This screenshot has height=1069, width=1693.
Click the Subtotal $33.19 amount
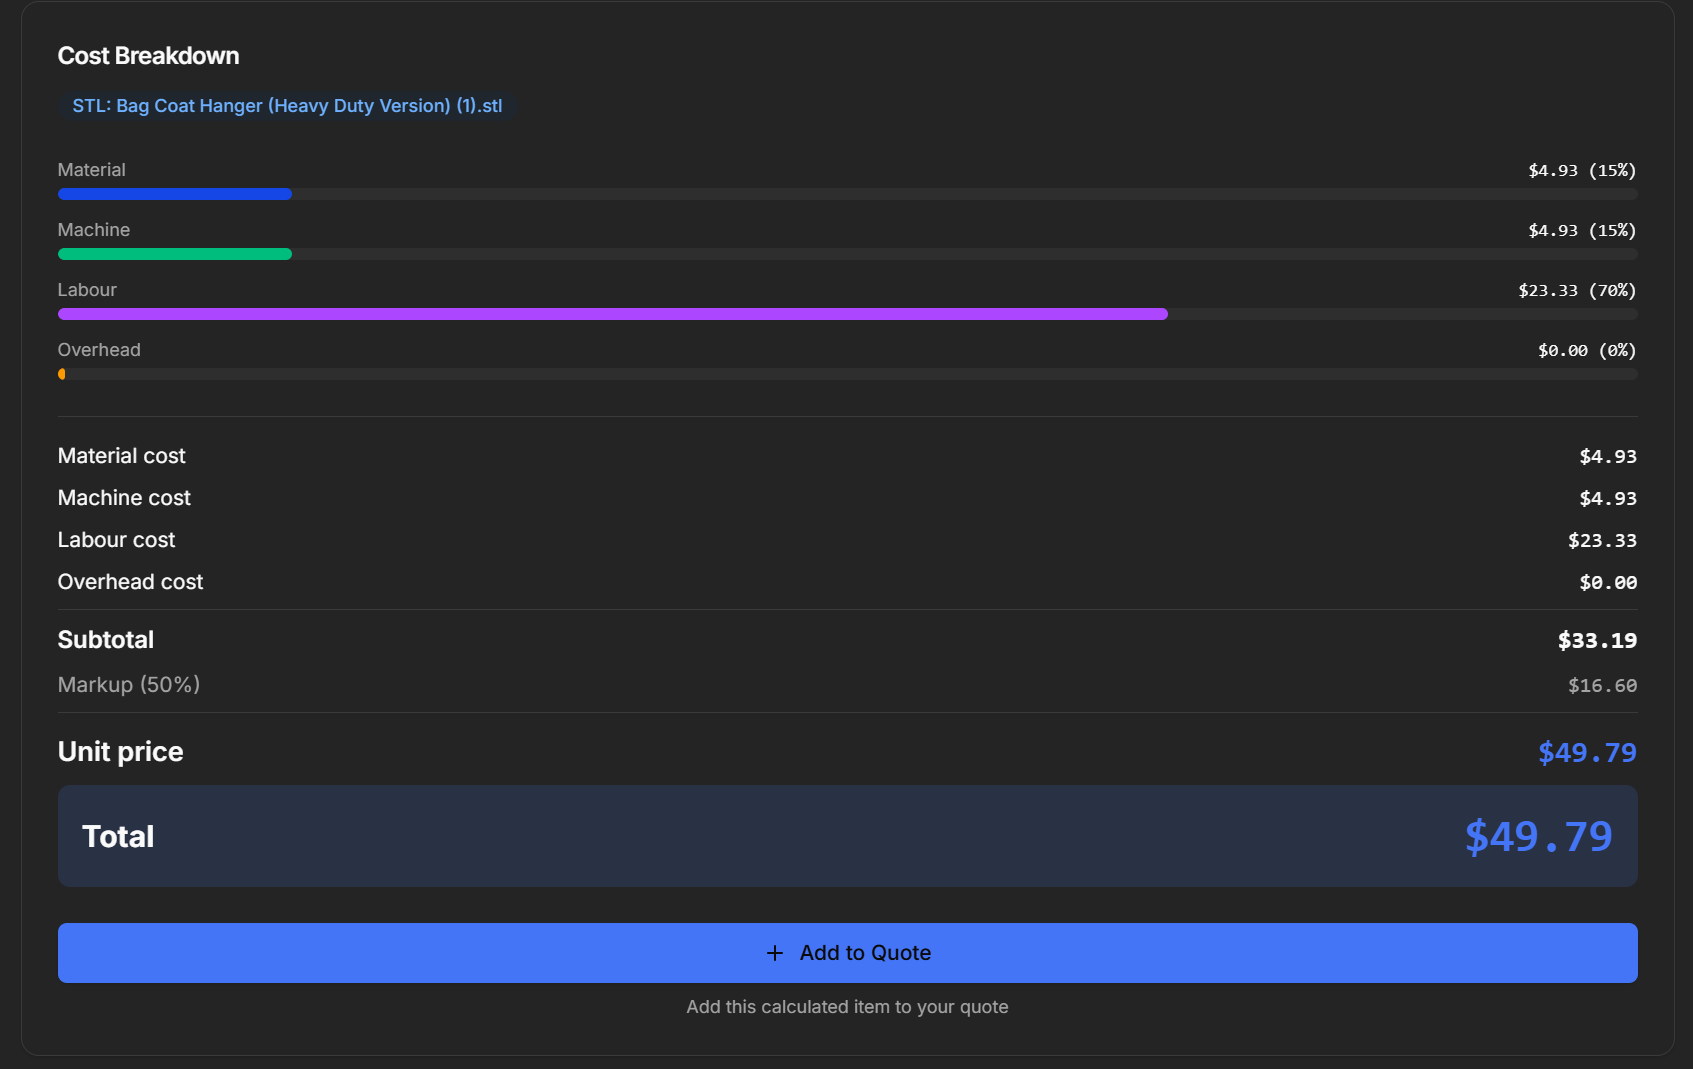tap(1597, 641)
